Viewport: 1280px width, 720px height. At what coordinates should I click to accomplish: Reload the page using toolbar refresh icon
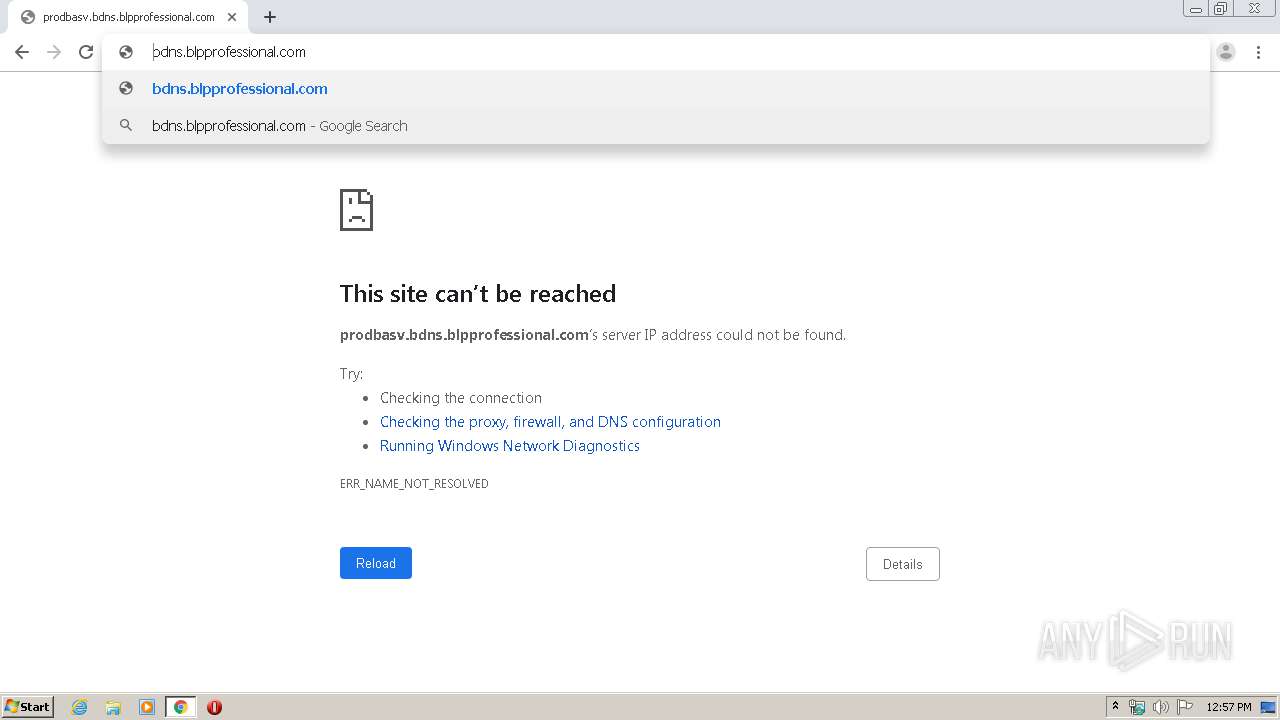[x=86, y=52]
